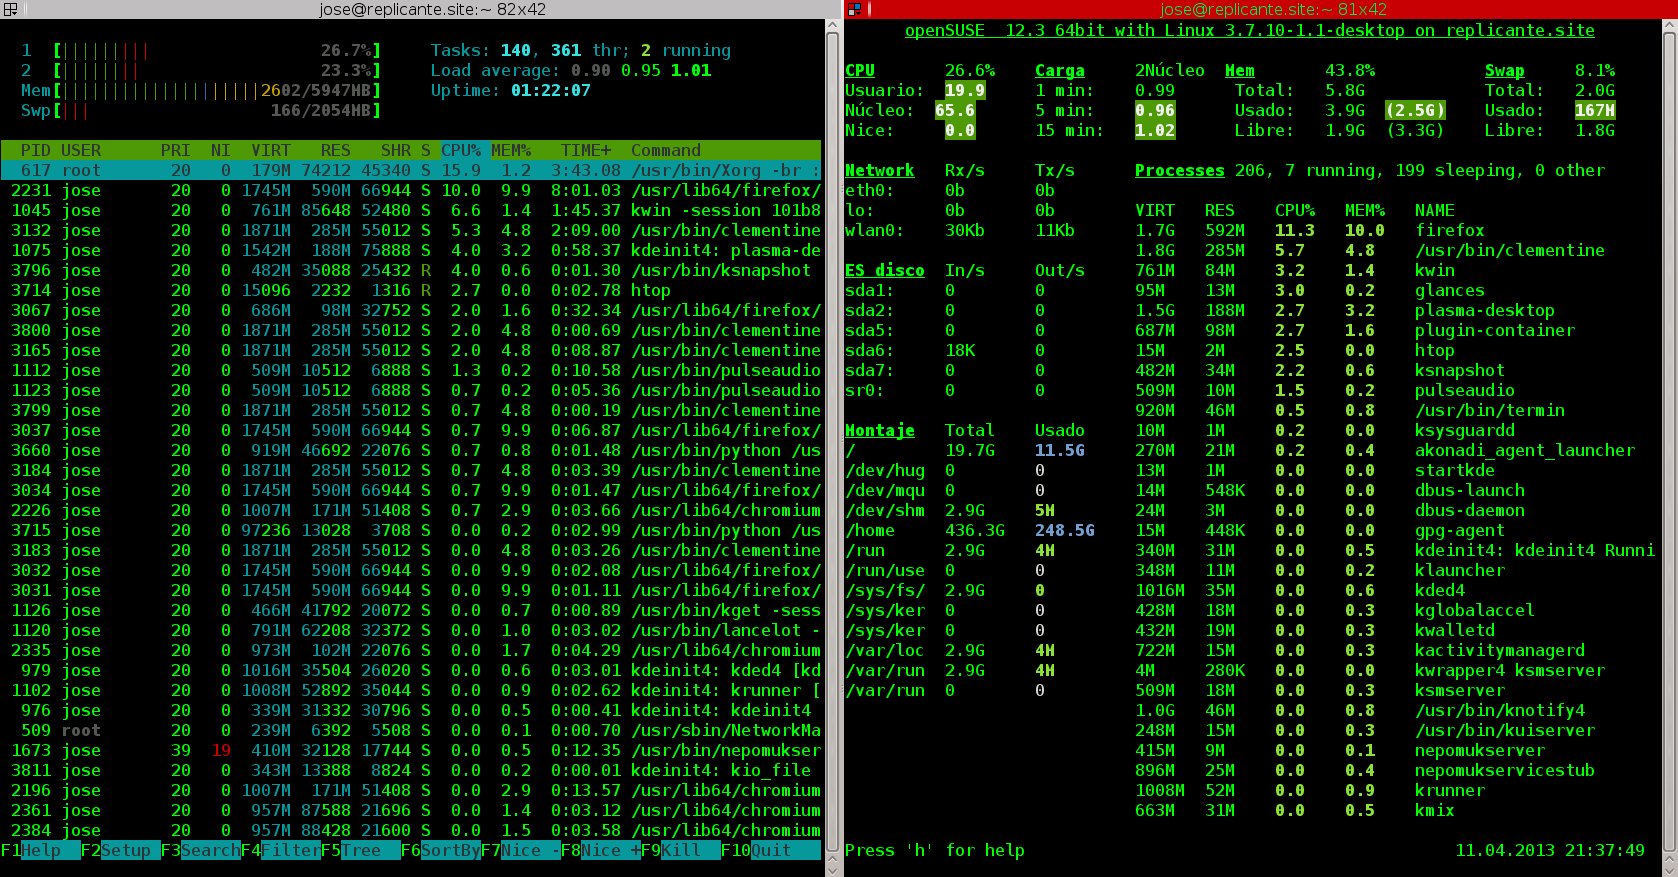Click F8 Nice + to raise niceness
This screenshot has height=877, width=1678.
coord(601,850)
